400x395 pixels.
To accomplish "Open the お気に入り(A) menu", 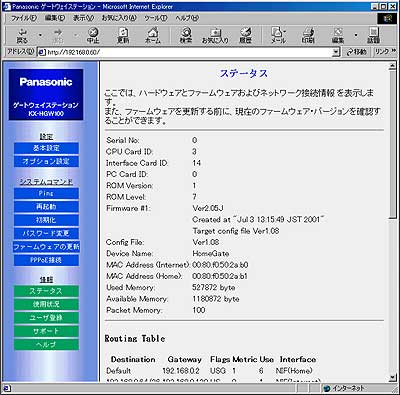I will pyautogui.click(x=119, y=18).
